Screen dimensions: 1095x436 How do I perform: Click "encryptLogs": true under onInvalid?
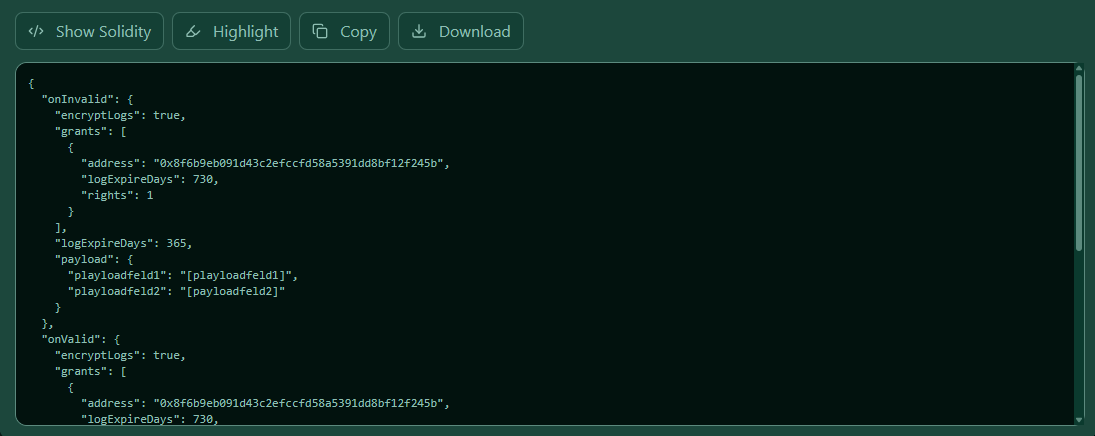coord(119,115)
